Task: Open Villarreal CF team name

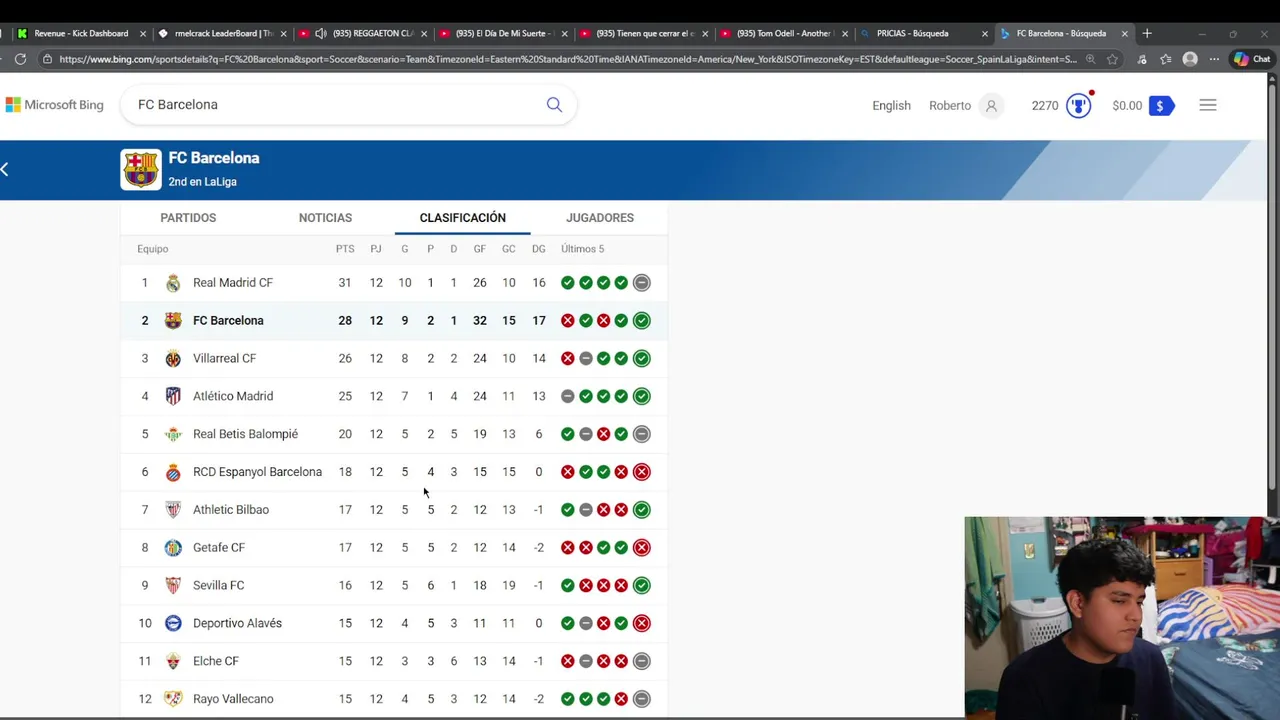Action: (224, 358)
